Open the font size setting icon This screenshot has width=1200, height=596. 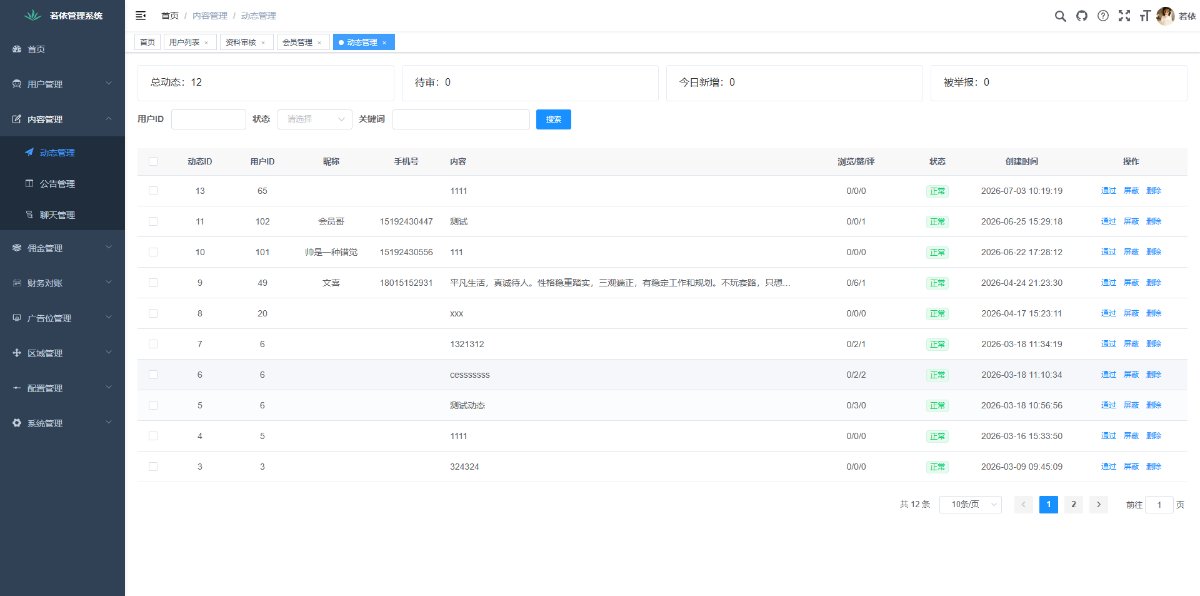1144,16
